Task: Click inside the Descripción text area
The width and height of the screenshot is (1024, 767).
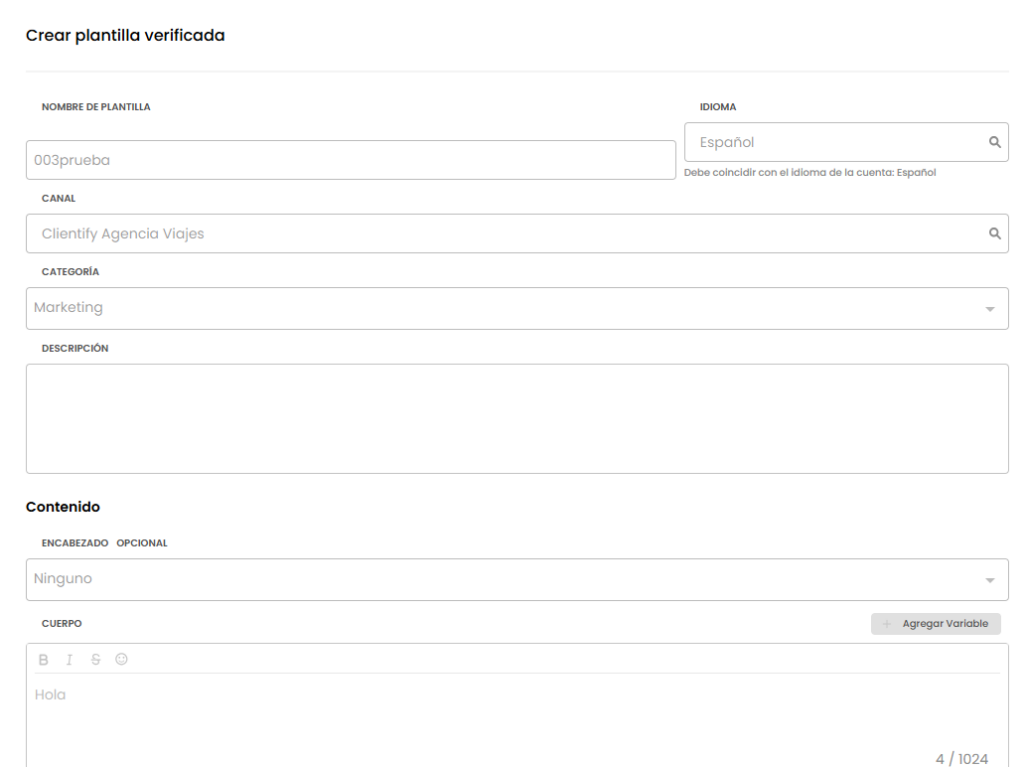Action: tap(517, 415)
